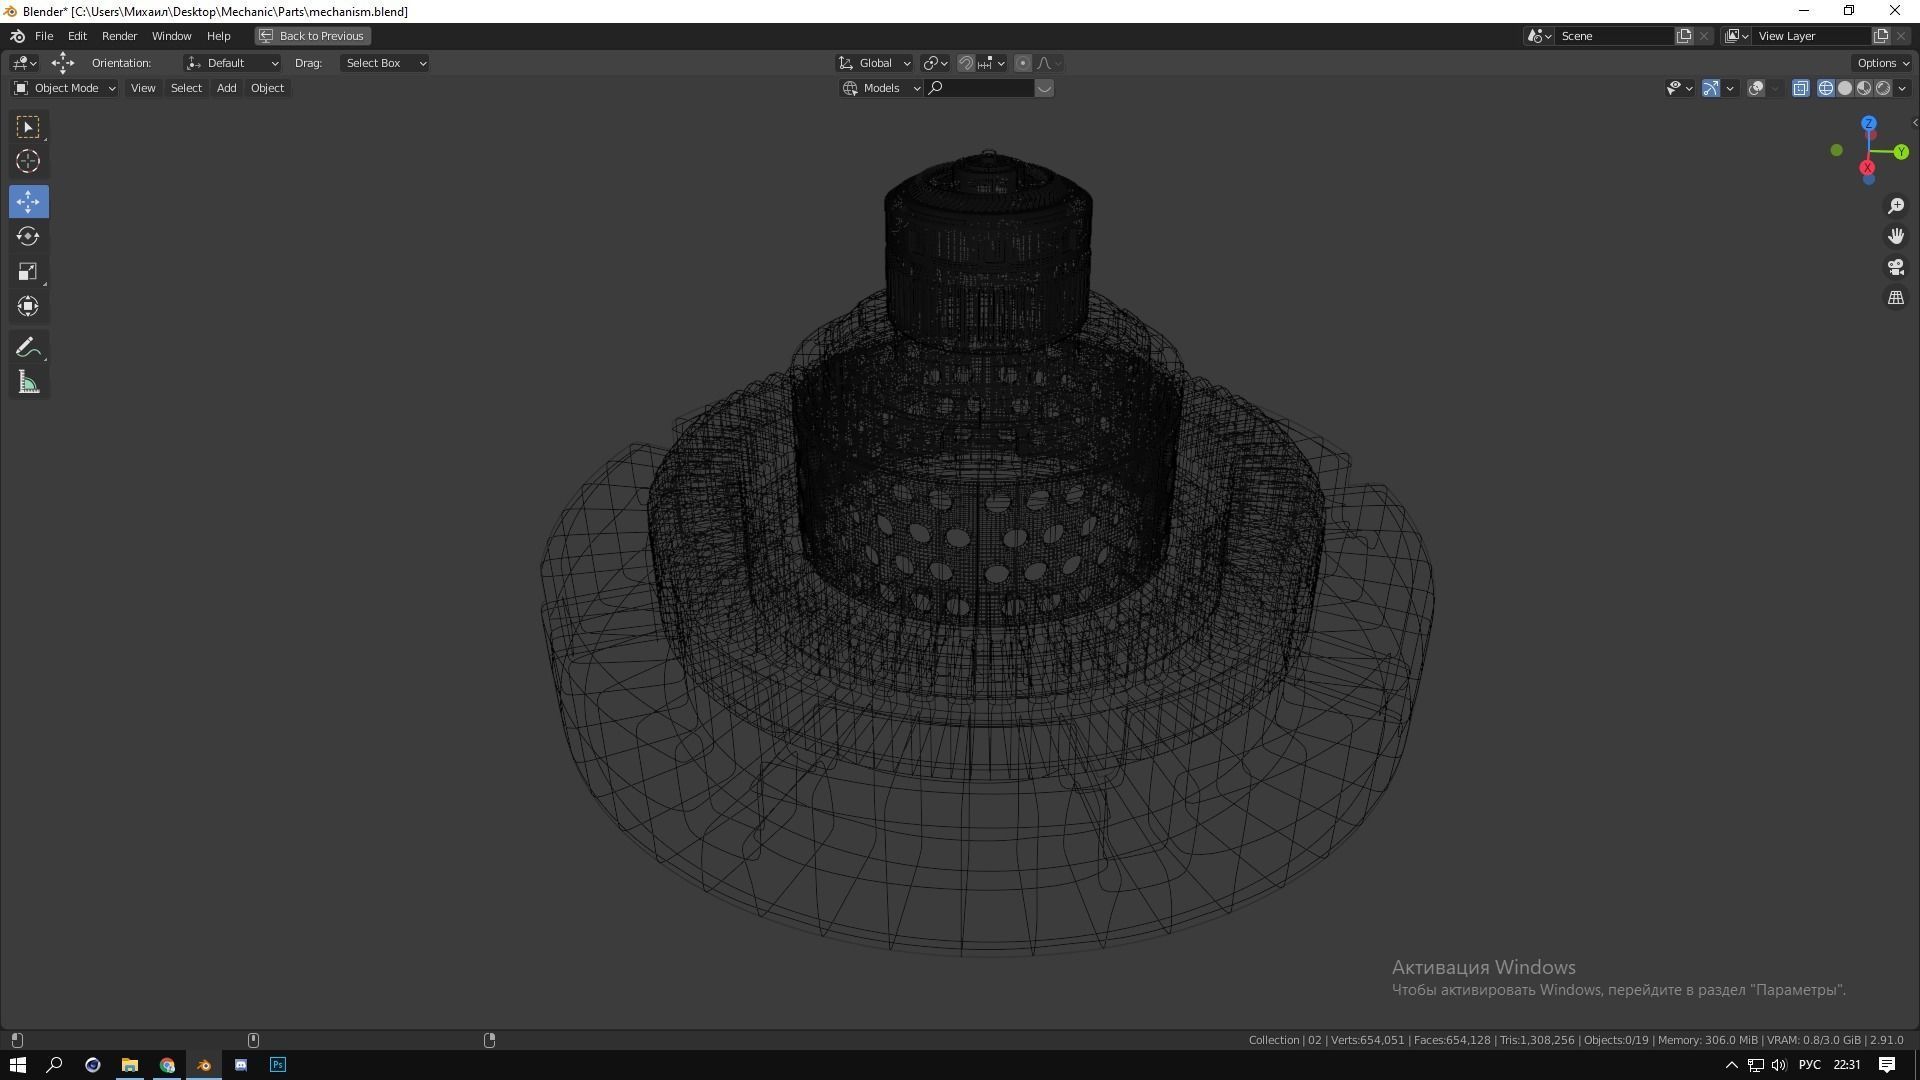This screenshot has width=1920, height=1080.
Task: Open the Window menu
Action: coord(171,36)
